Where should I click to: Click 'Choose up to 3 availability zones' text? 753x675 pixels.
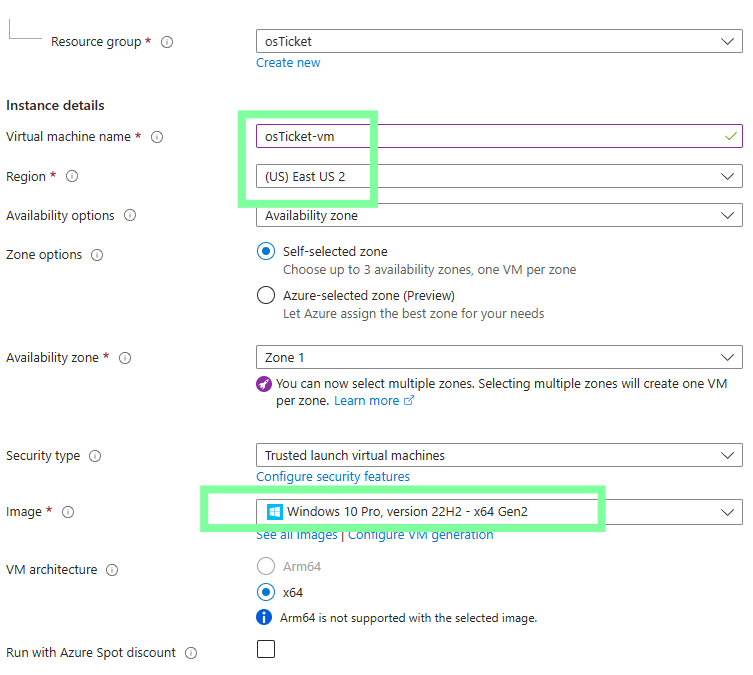point(429,270)
